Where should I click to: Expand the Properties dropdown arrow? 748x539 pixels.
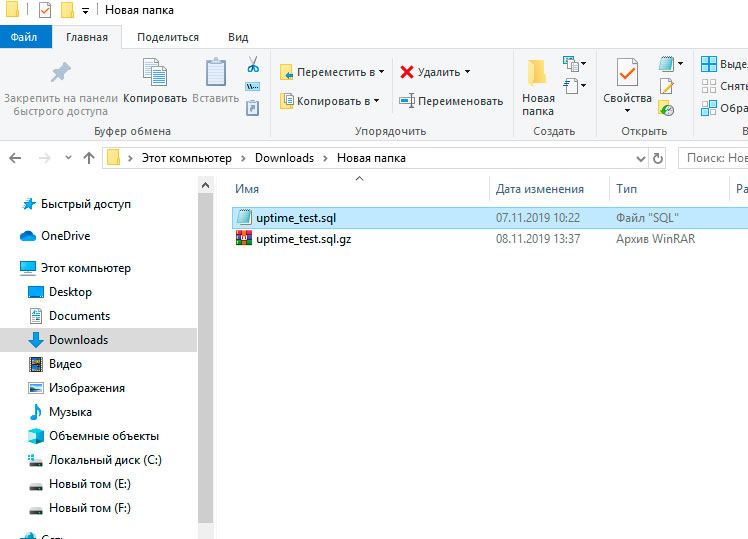click(627, 111)
